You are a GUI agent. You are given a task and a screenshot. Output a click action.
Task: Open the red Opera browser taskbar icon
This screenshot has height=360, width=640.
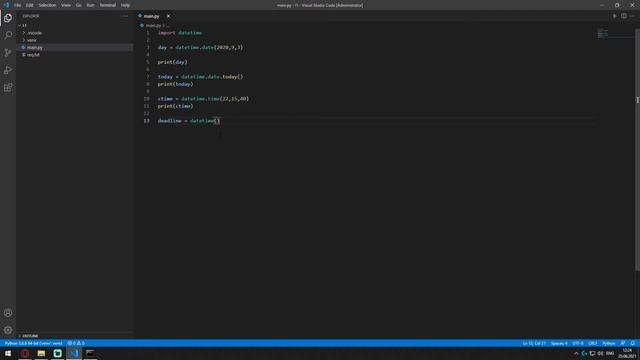point(24,353)
